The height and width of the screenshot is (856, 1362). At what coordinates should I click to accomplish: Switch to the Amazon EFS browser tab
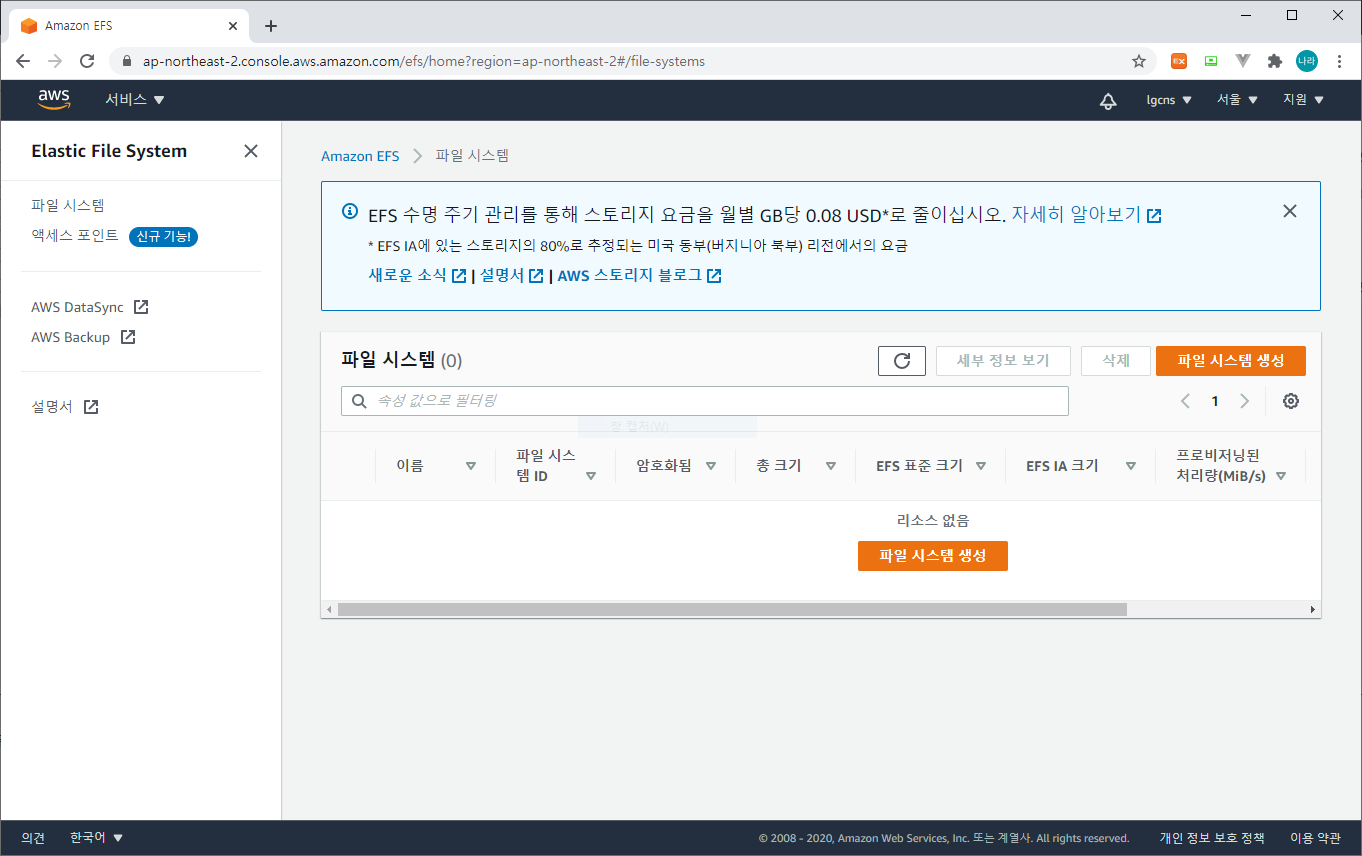click(x=128, y=26)
